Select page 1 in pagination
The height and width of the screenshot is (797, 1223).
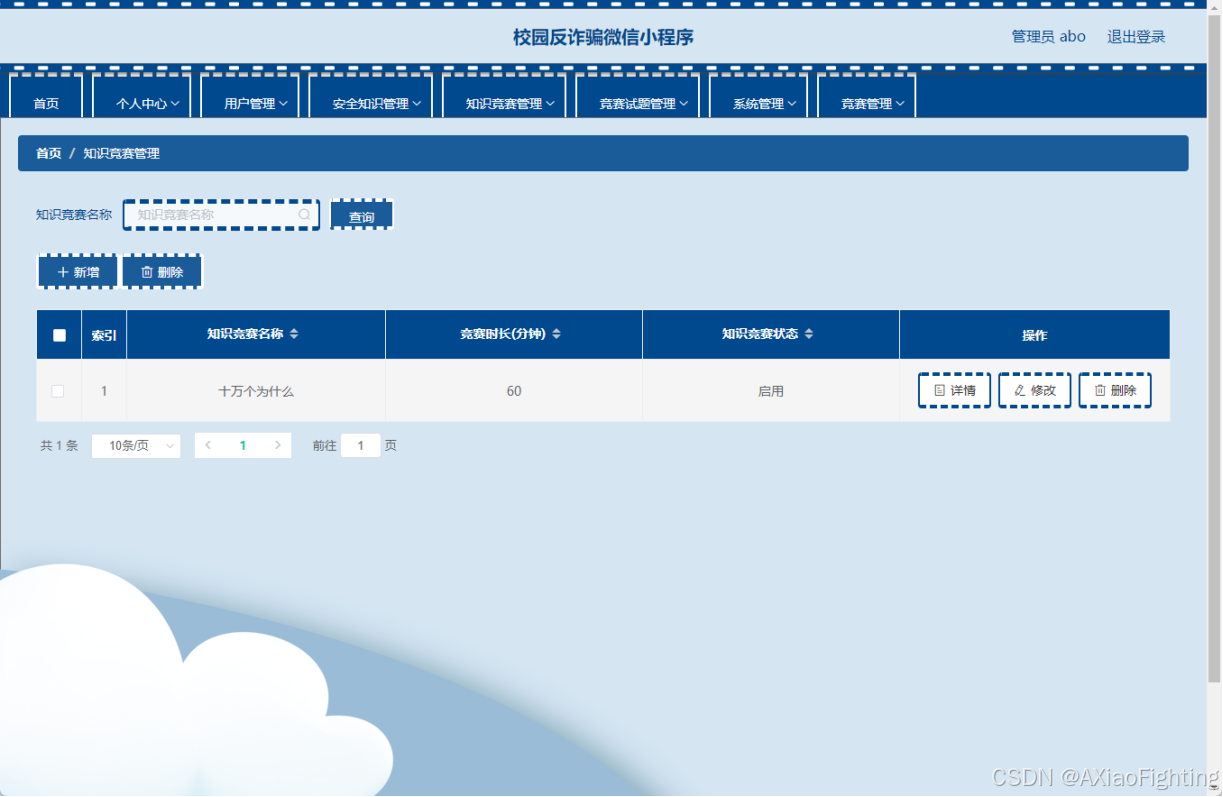pos(243,446)
